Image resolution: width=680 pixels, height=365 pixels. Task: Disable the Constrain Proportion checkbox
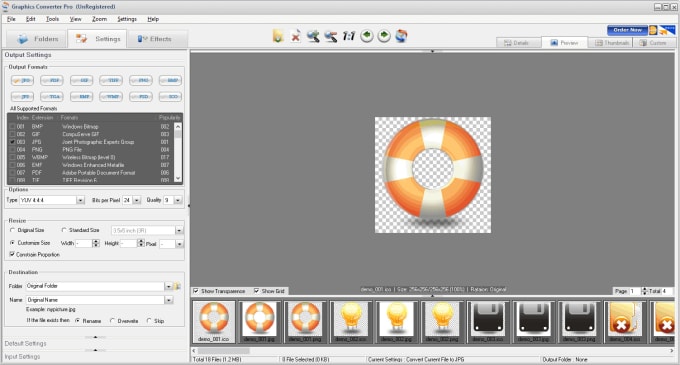tap(12, 254)
